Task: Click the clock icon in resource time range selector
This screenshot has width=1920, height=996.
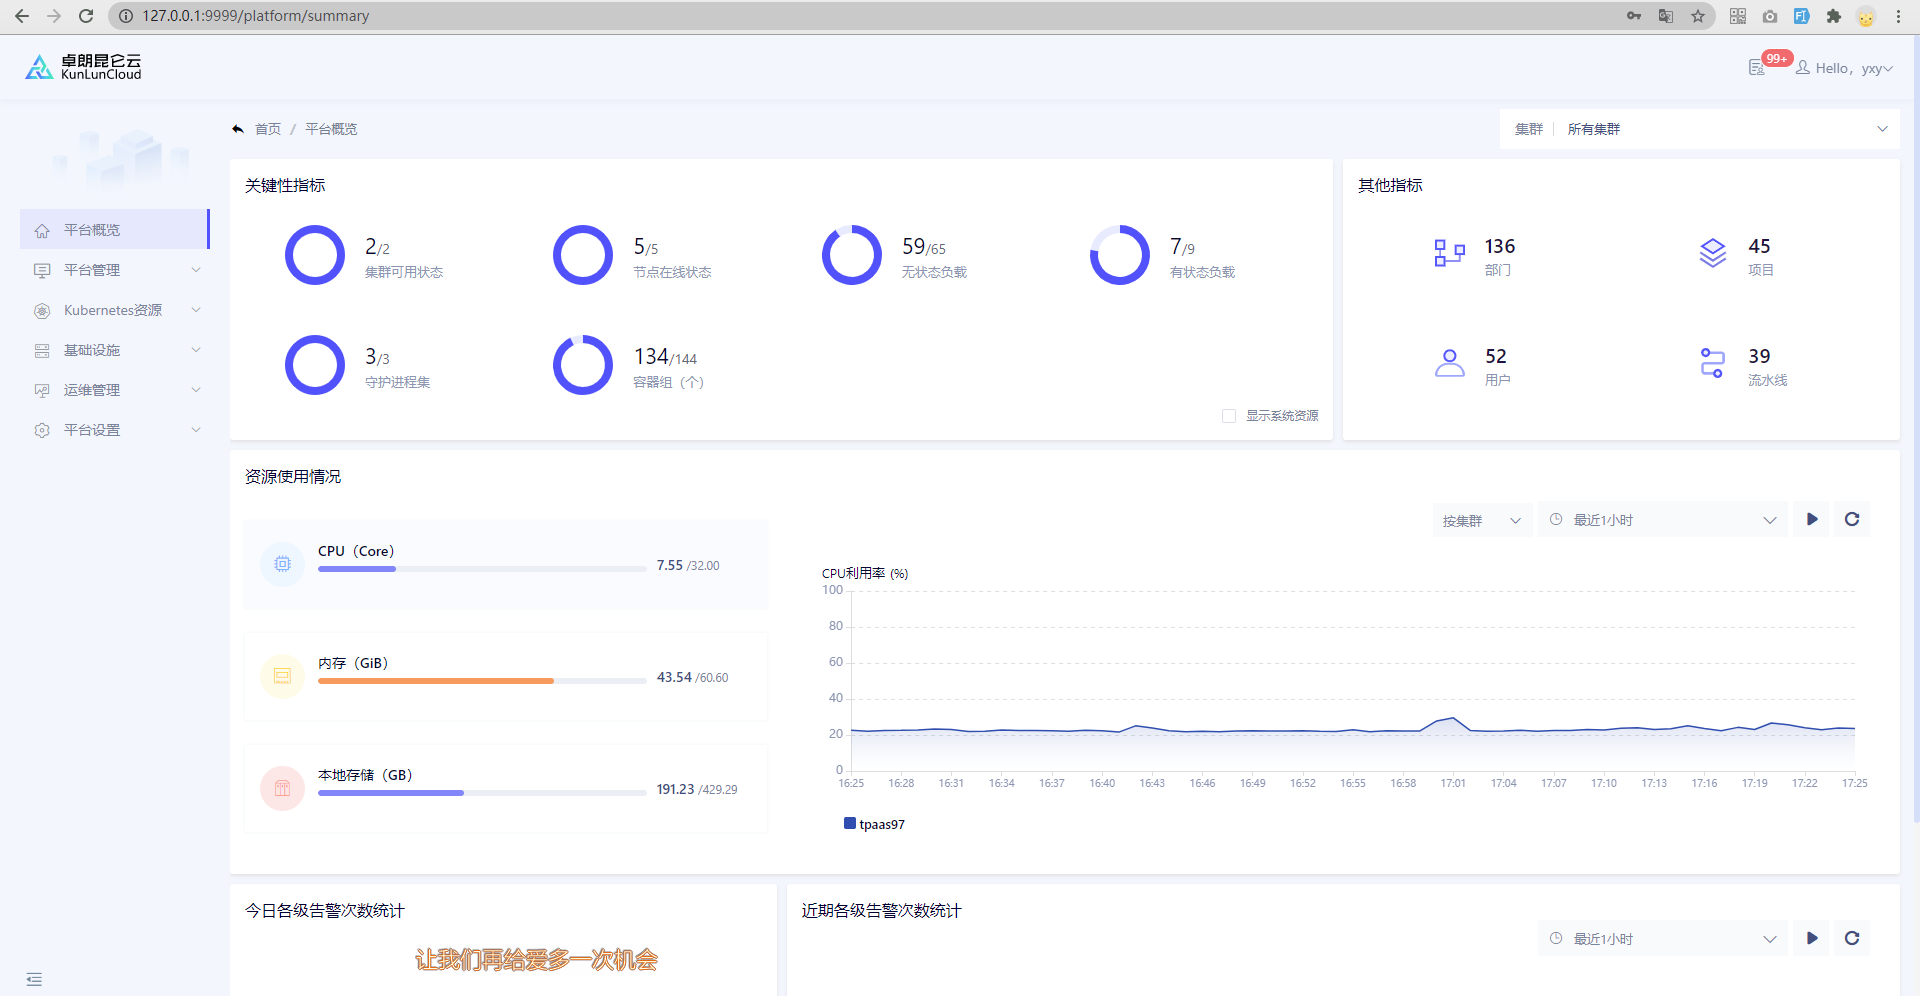Action: click(1556, 520)
